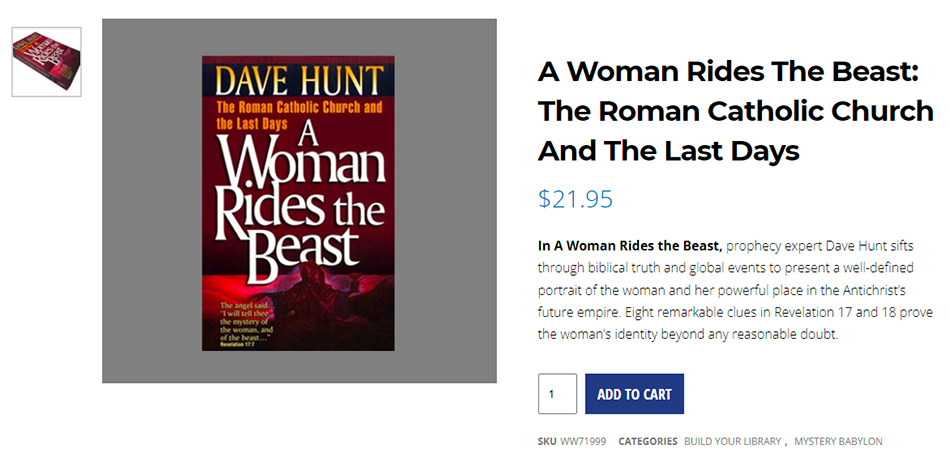This screenshot has height=466, width=950.
Task: Click the $21.95 price
Action: [575, 199]
